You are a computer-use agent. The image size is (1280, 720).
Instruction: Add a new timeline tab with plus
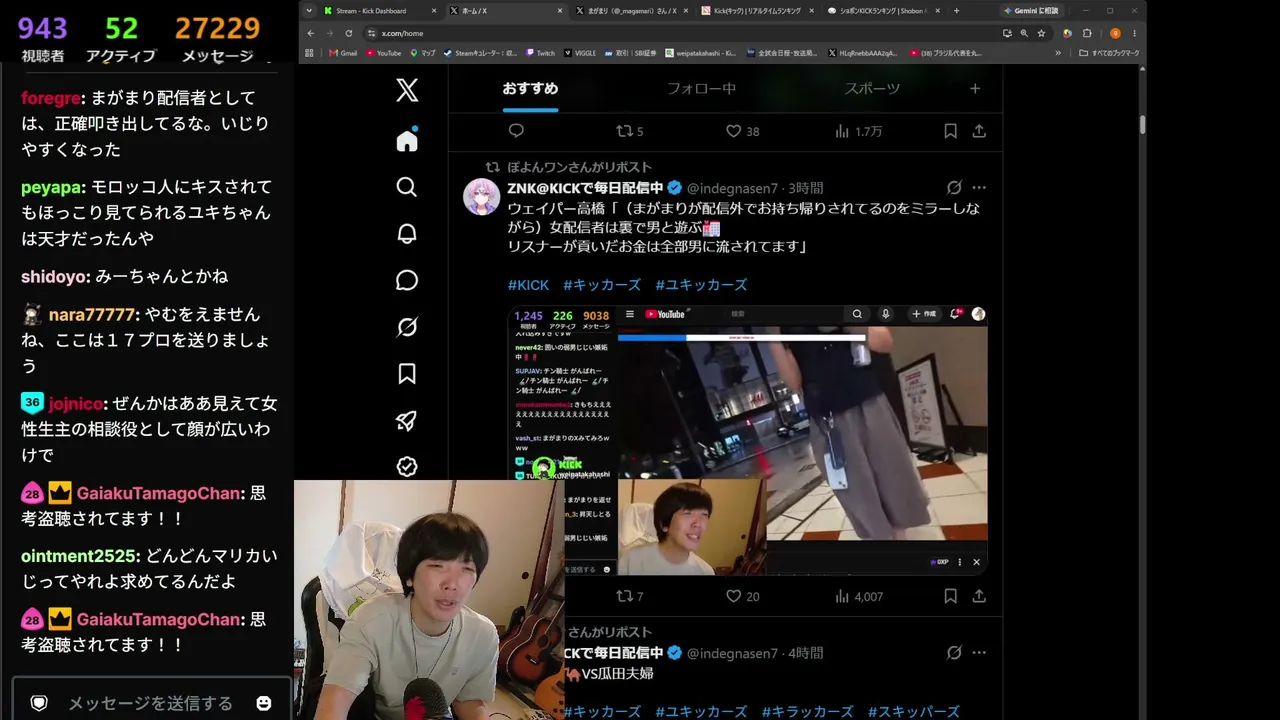click(x=975, y=88)
